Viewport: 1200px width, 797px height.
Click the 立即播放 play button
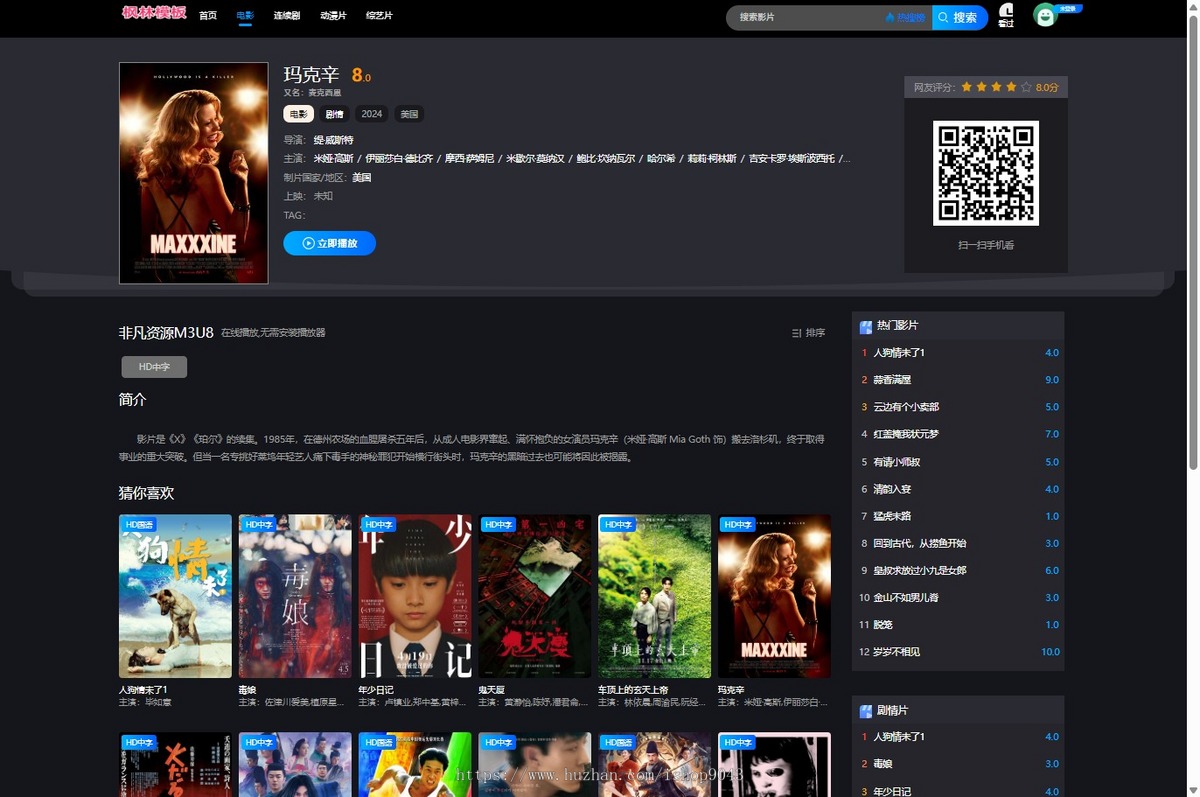329,243
